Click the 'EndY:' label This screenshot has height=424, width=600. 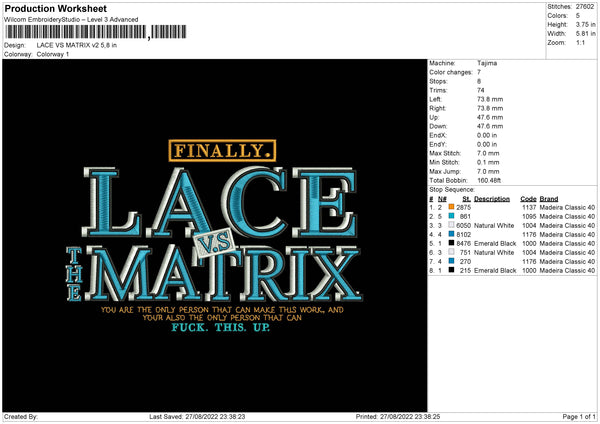(x=438, y=144)
